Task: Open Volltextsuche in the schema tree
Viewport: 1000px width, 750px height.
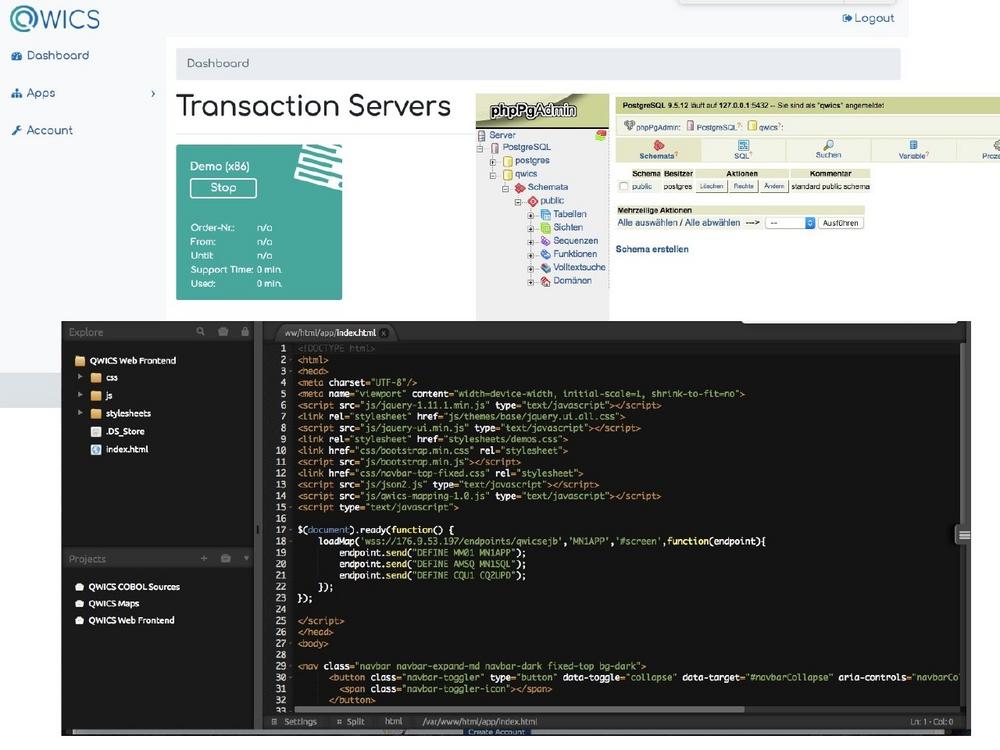Action: (579, 268)
